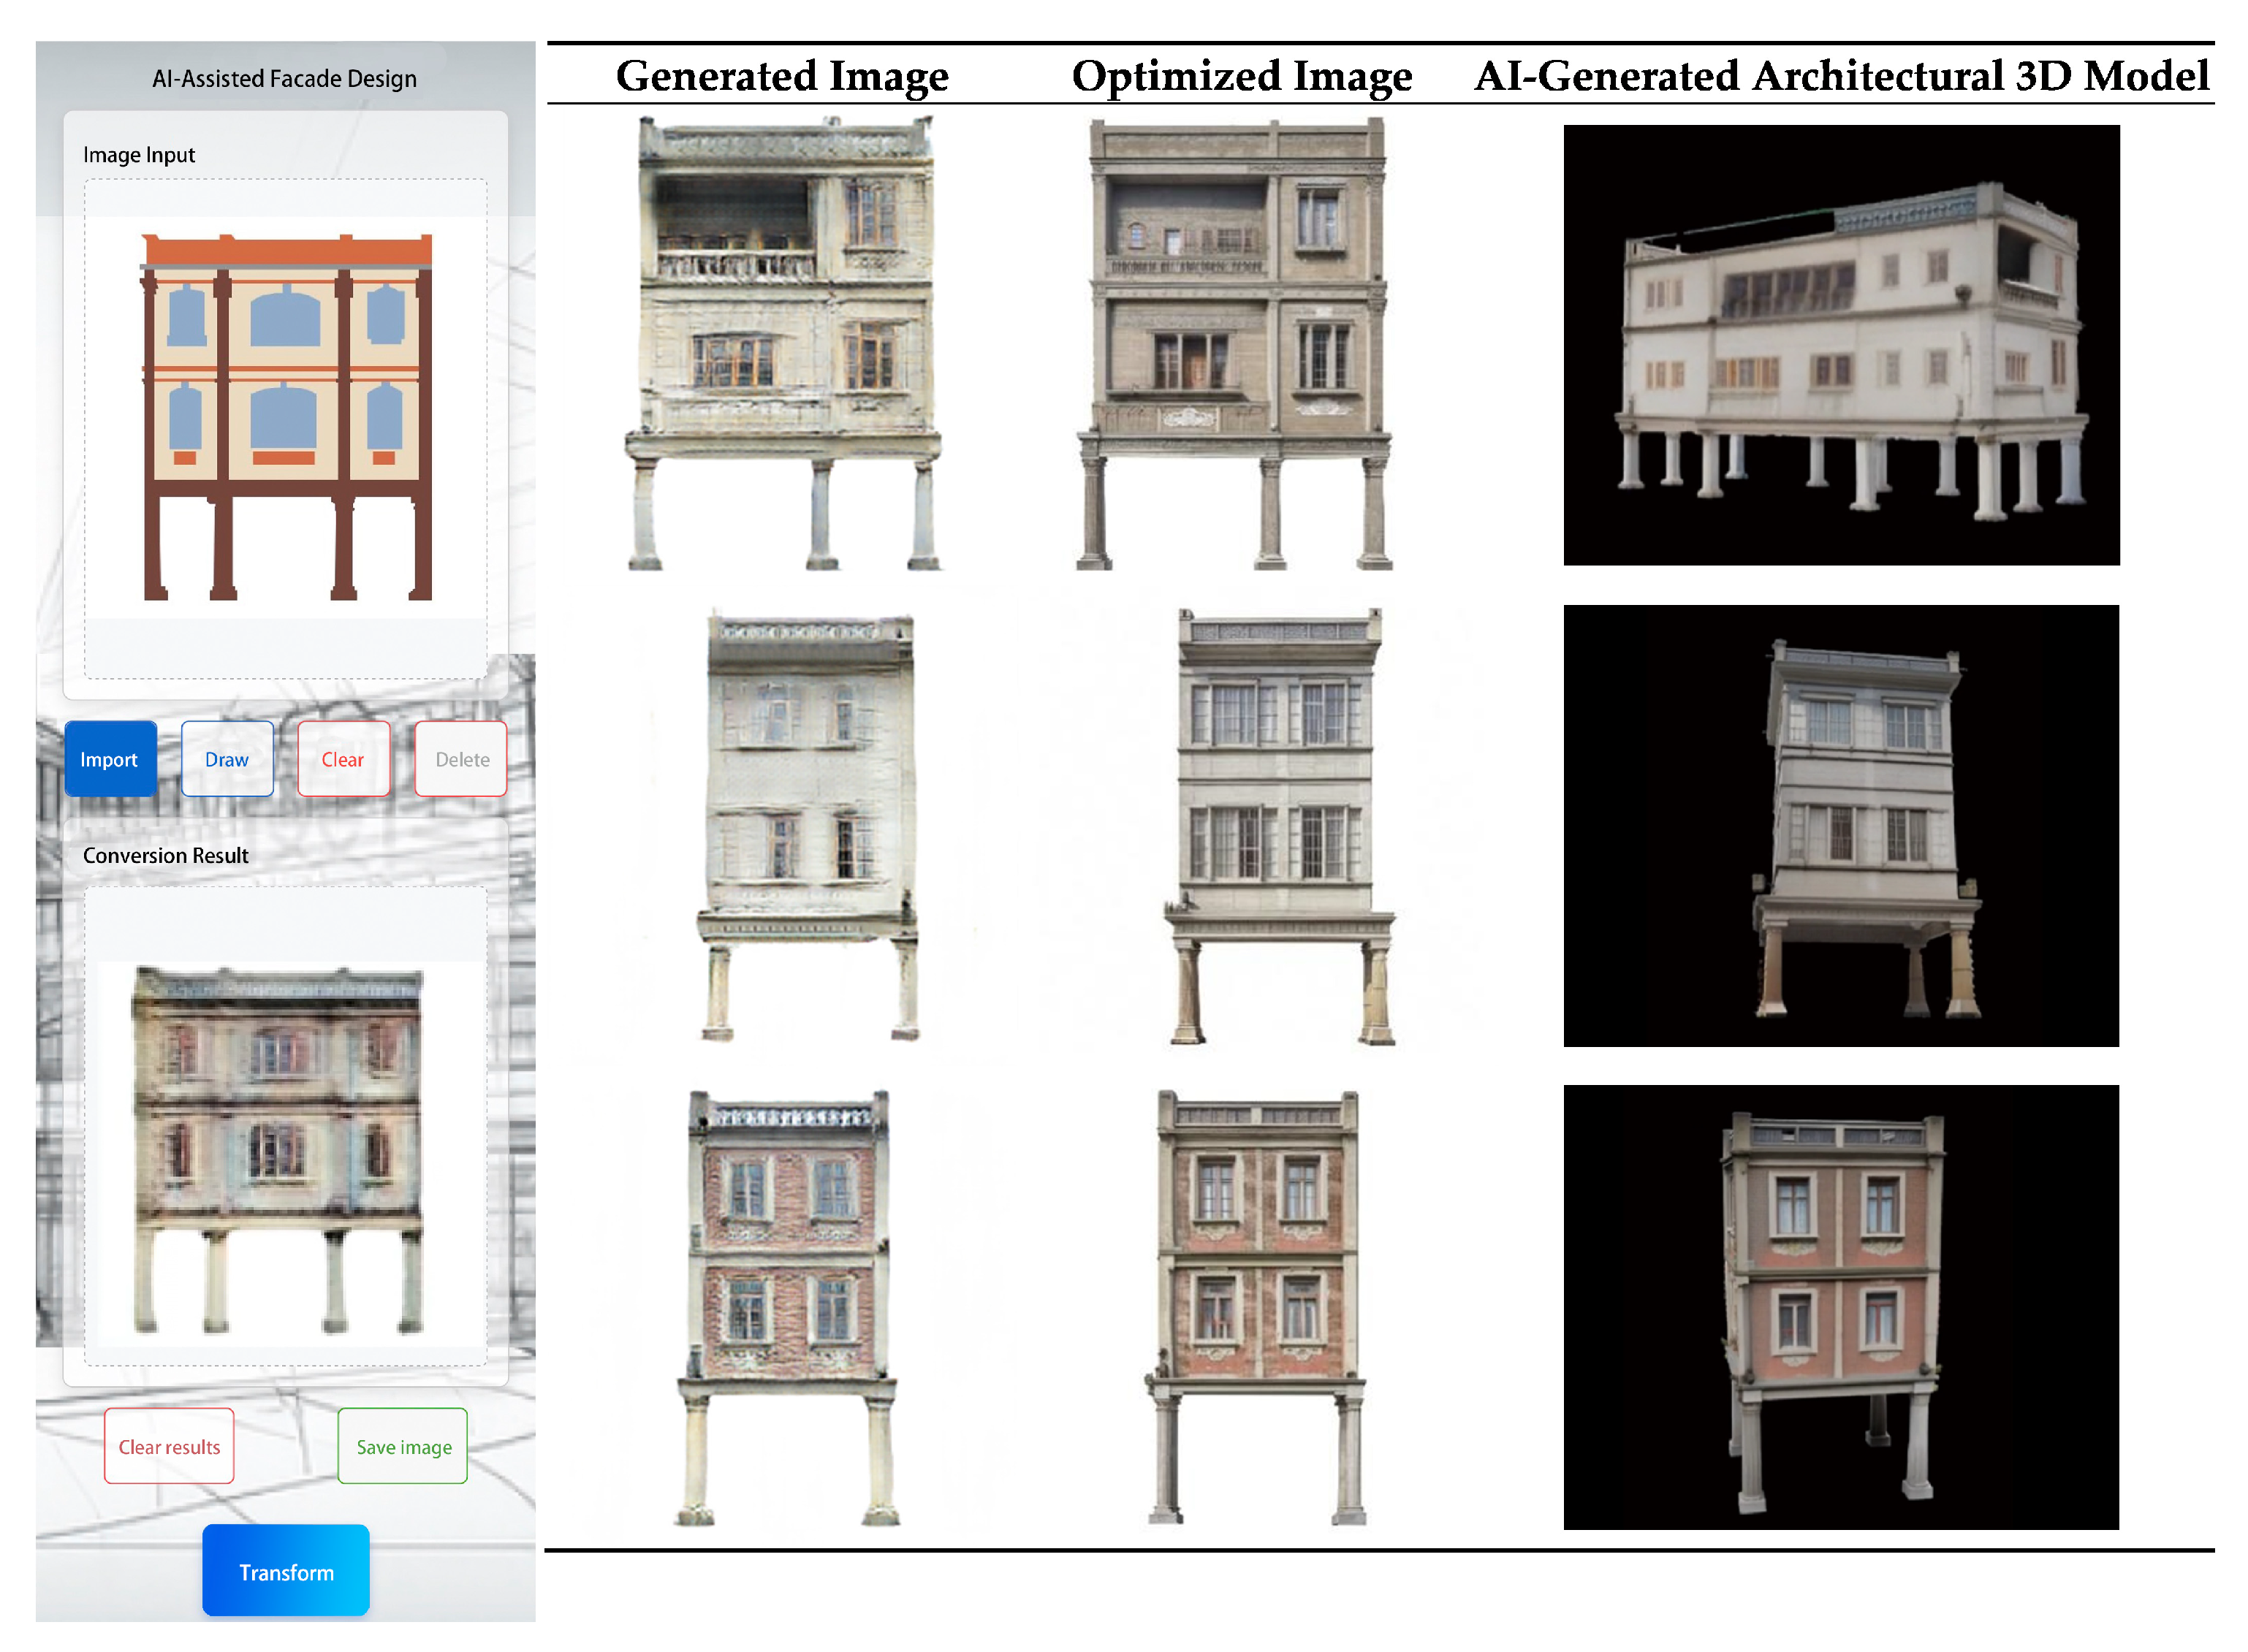Click the blue Import button
Image resolution: width=2248 pixels, height=1652 pixels.
click(x=110, y=759)
